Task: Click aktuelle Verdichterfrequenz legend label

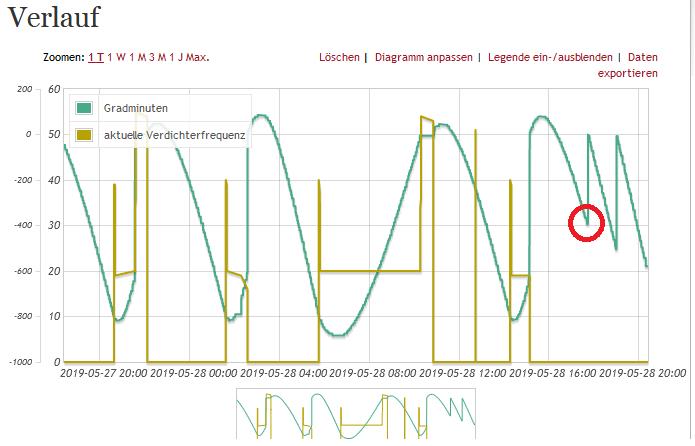Action: pos(175,135)
